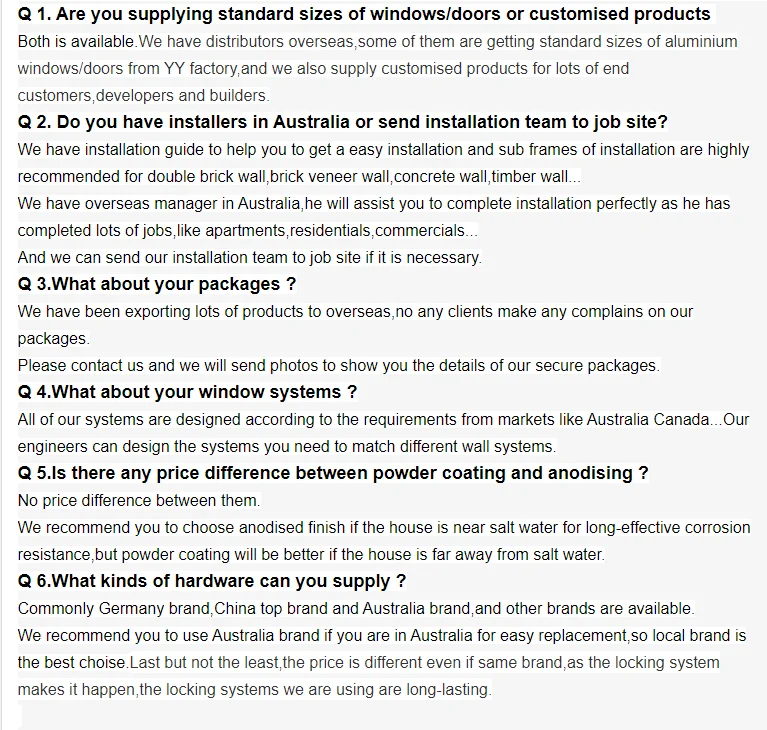Viewport: 767px width, 730px height.
Task: Click the text 'Both is available'
Action: 76,42
